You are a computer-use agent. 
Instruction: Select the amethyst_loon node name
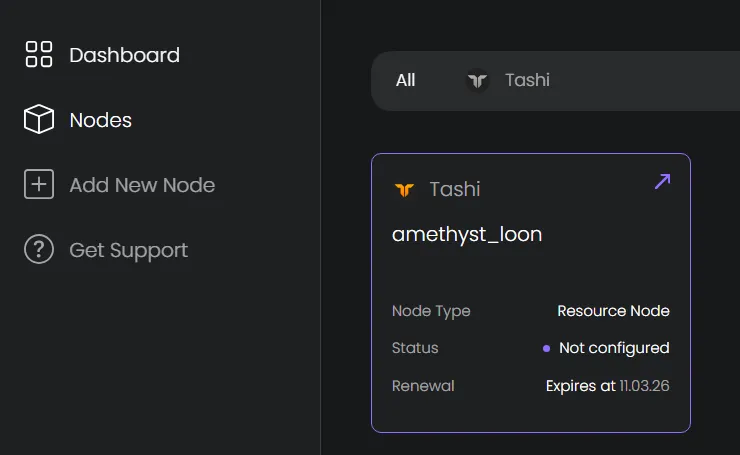point(467,235)
